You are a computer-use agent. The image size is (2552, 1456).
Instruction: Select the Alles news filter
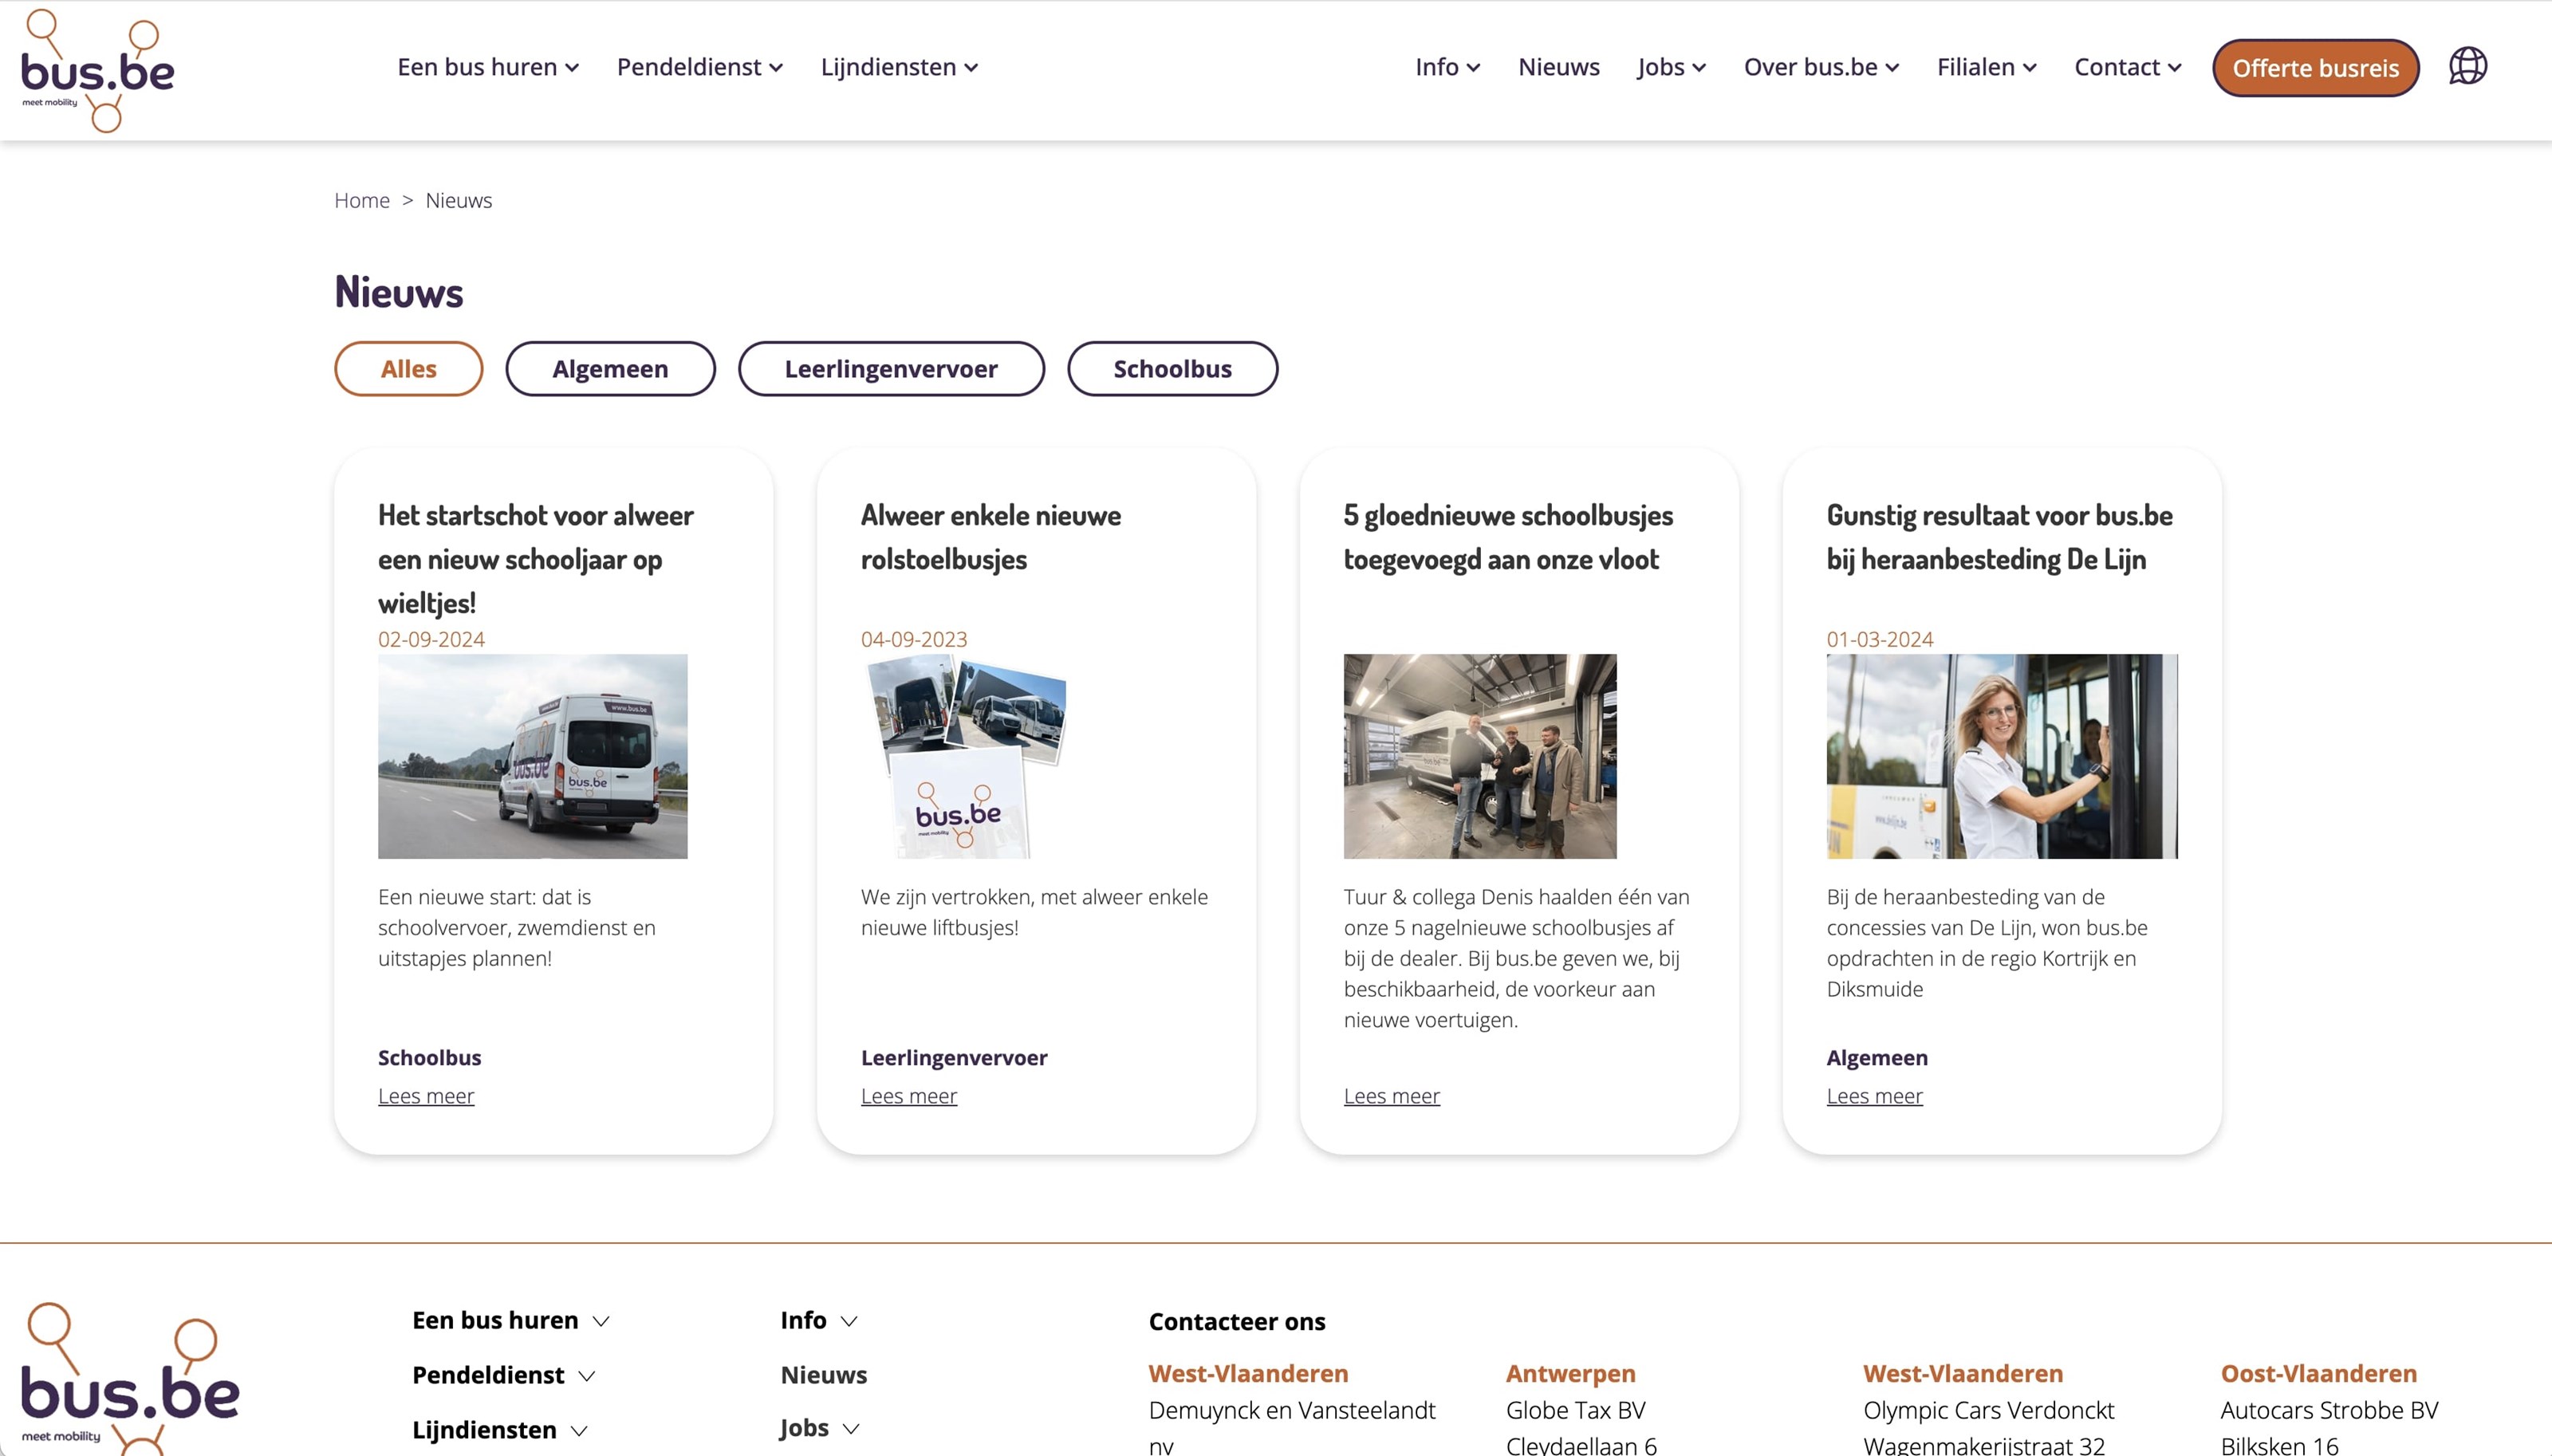coord(408,369)
